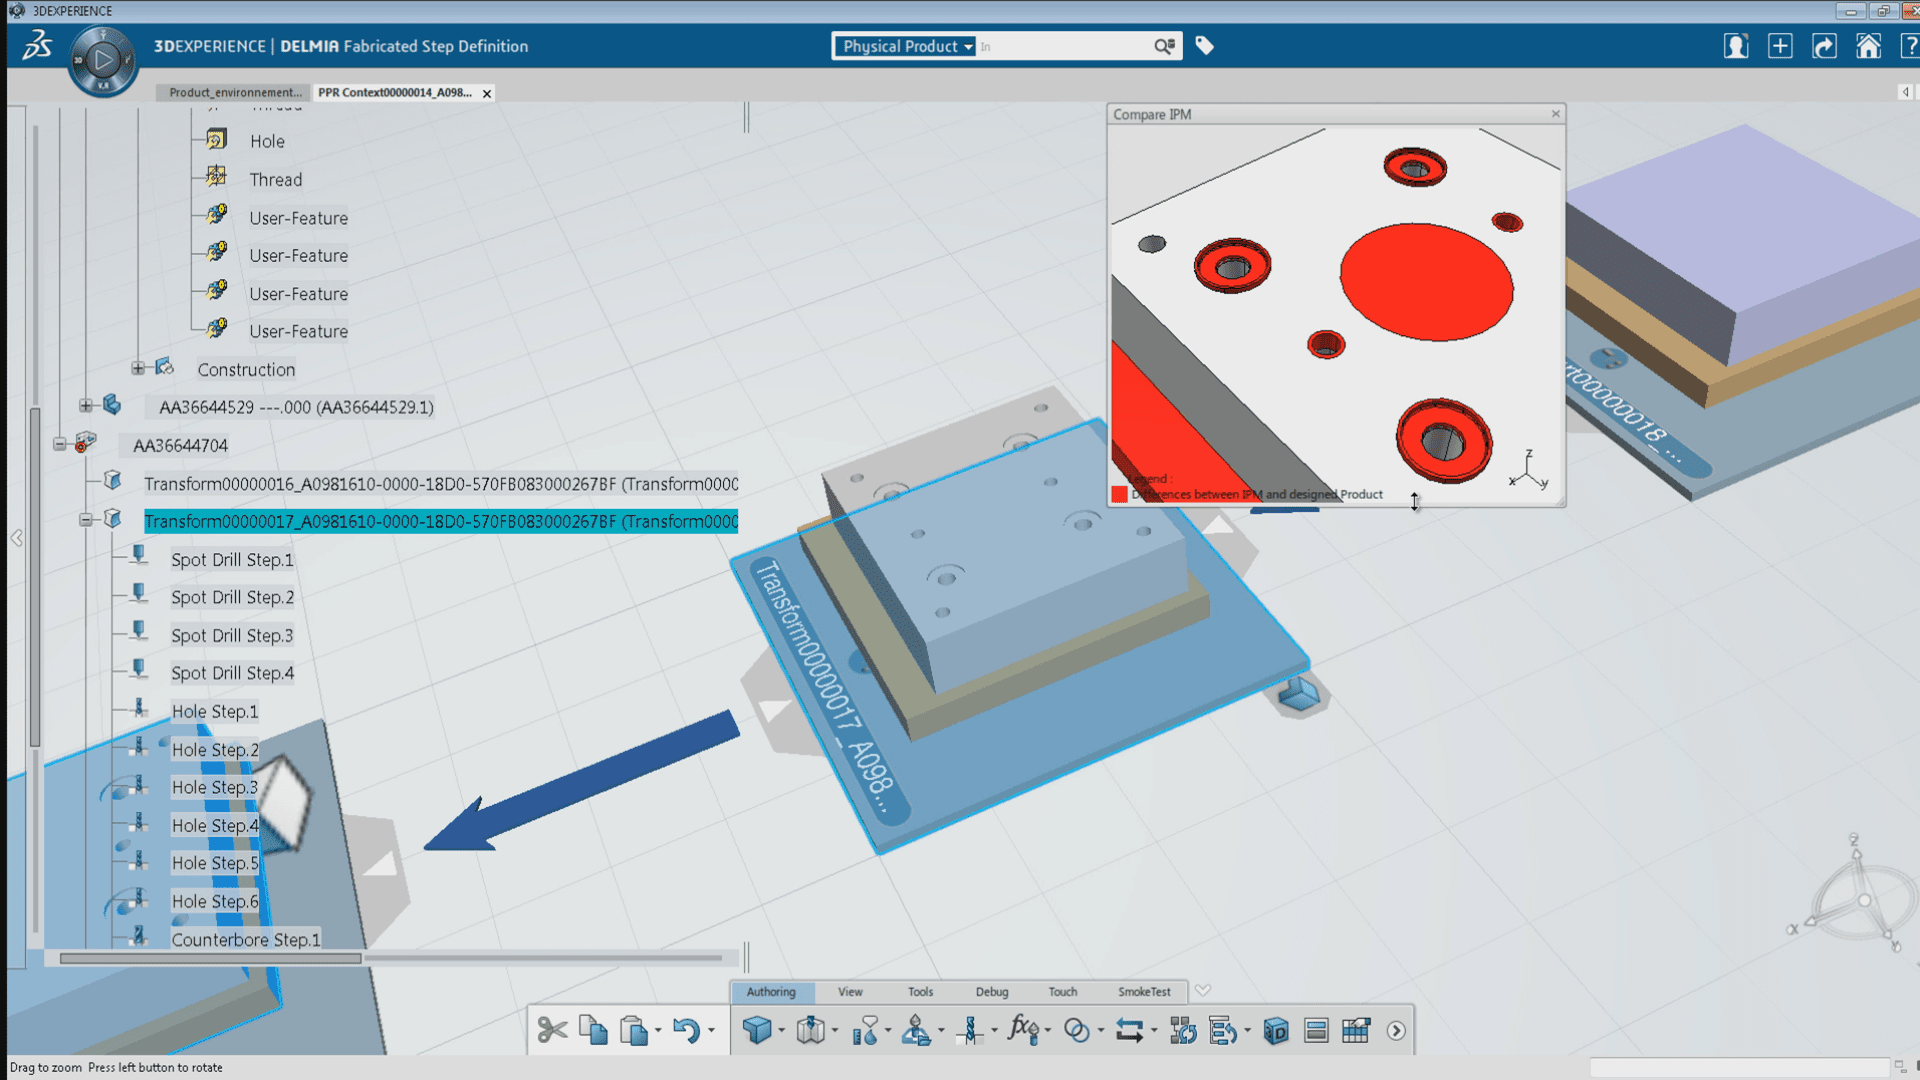Click the blue 3D cube part icon
Image resolution: width=1920 pixels, height=1080 pixels.
click(757, 1030)
